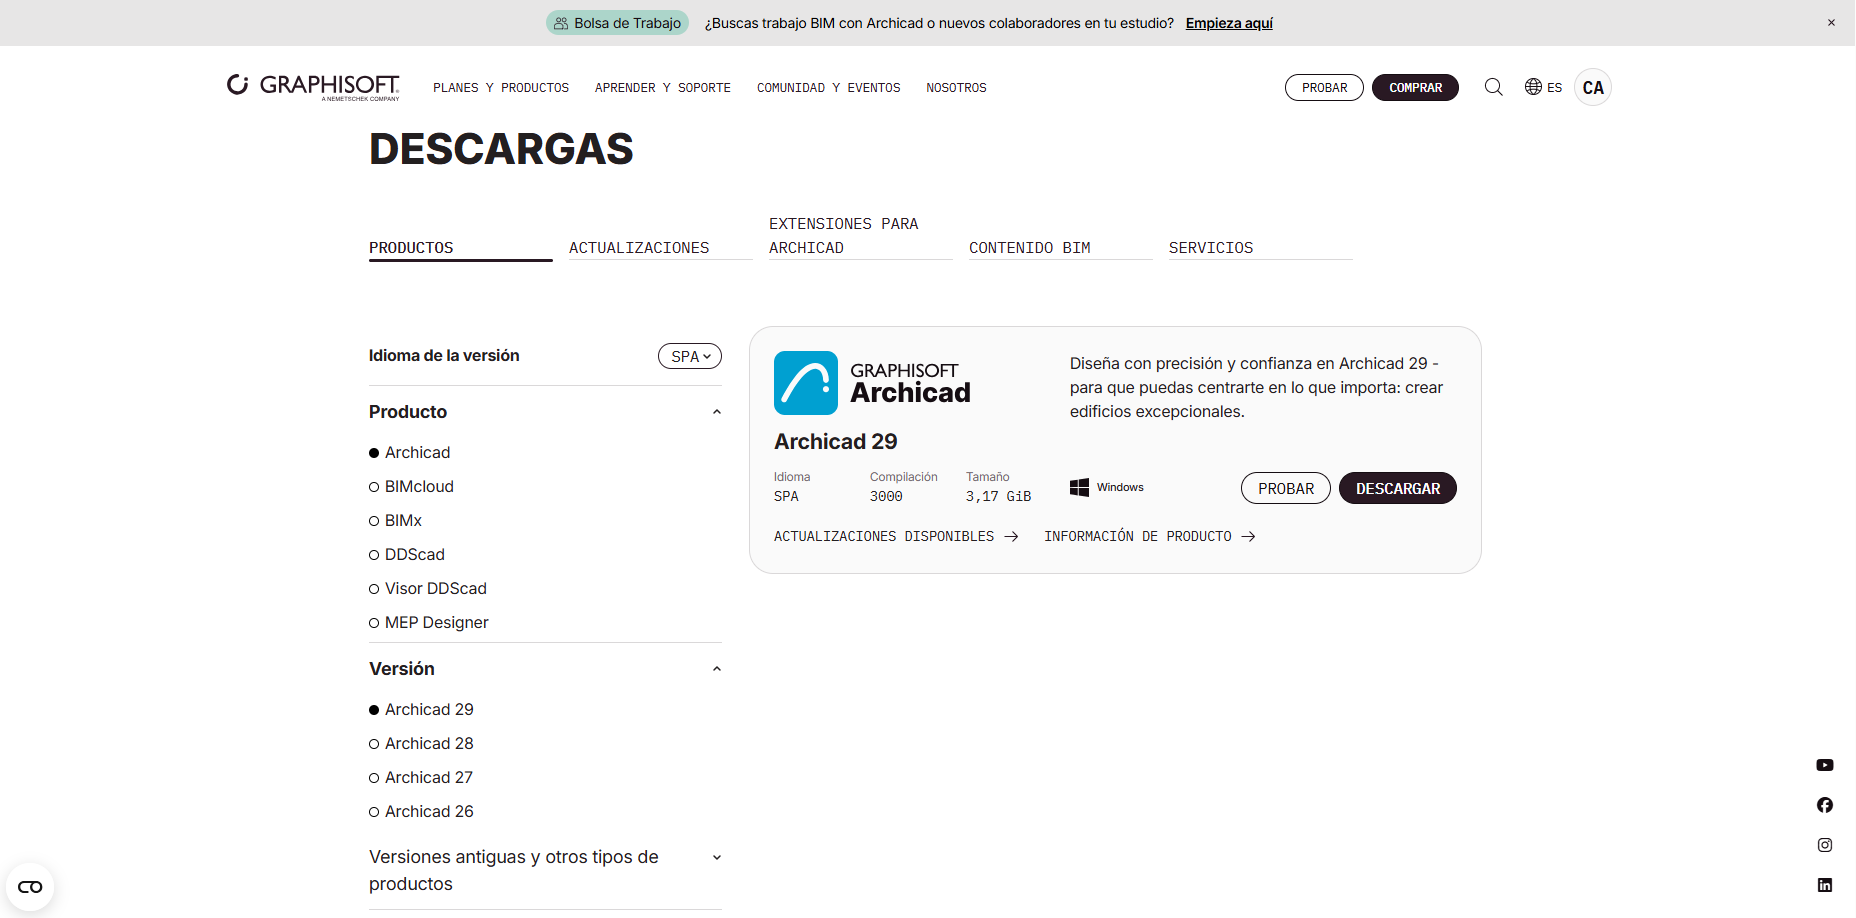The image size is (1856, 918).
Task: Switch to the Actualizaciones tab
Action: point(661,248)
